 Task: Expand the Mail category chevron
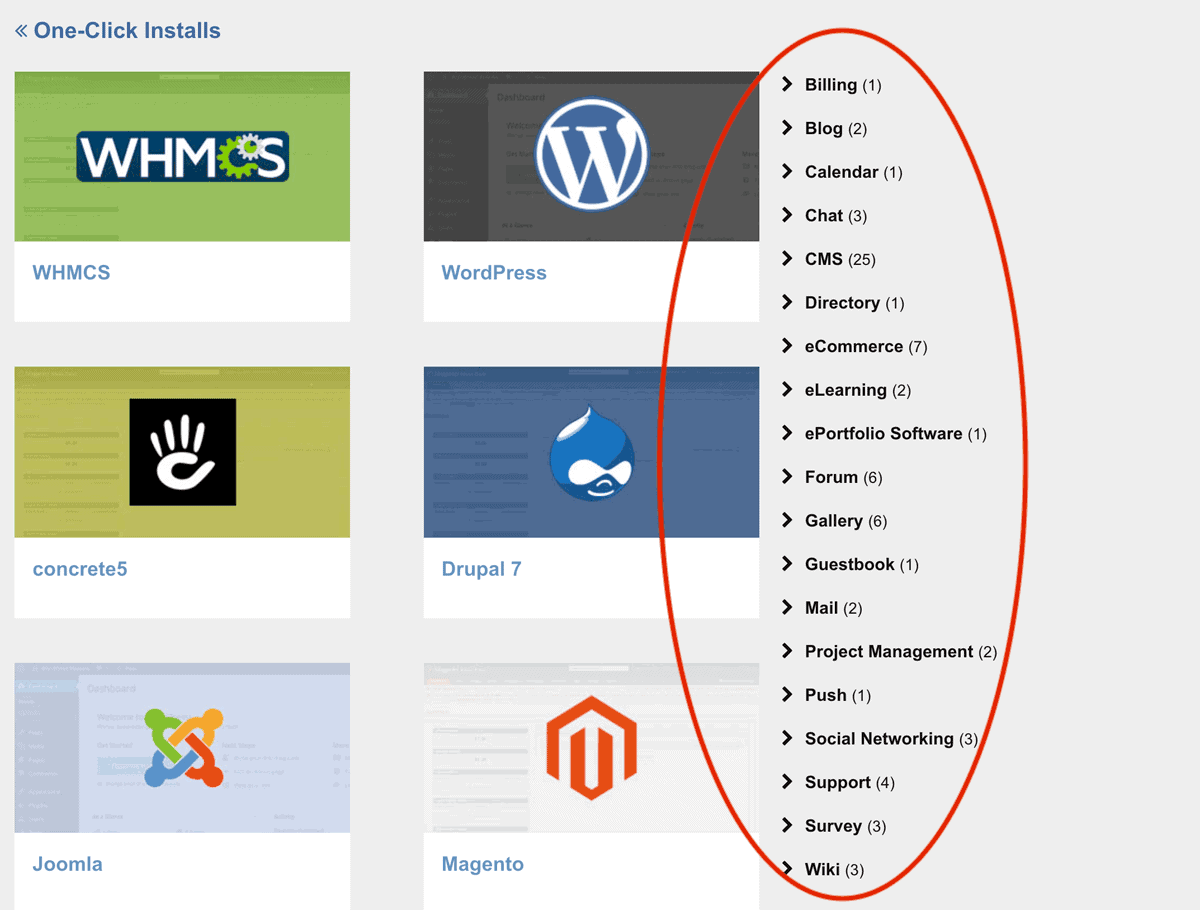[787, 607]
